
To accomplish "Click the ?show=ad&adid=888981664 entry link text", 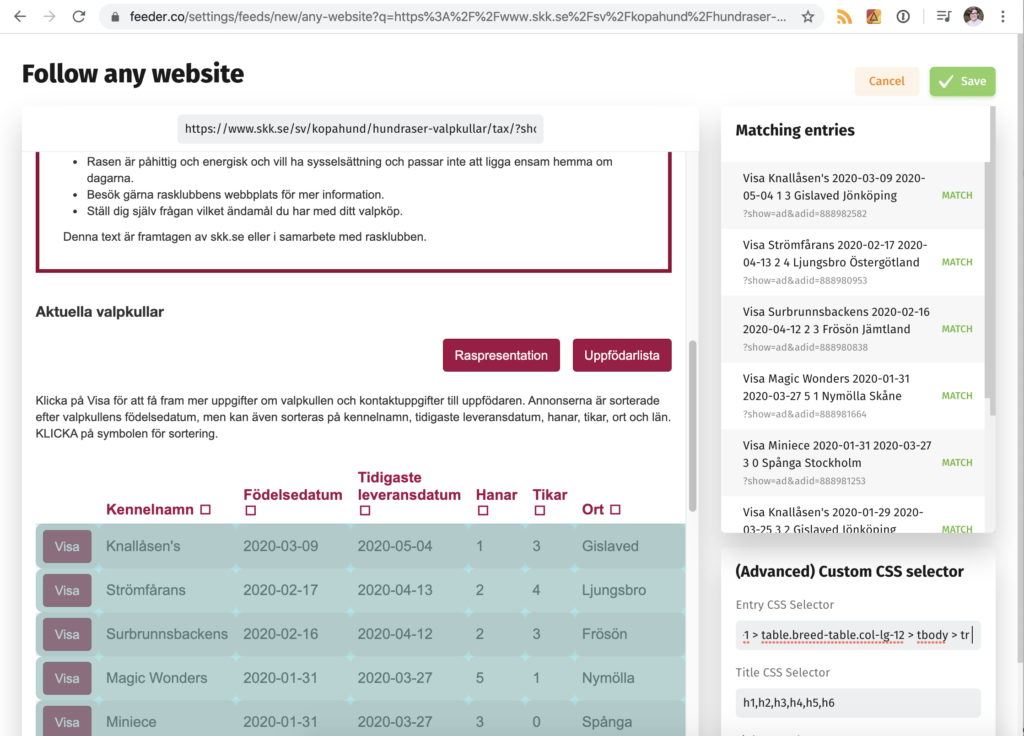I will point(804,414).
